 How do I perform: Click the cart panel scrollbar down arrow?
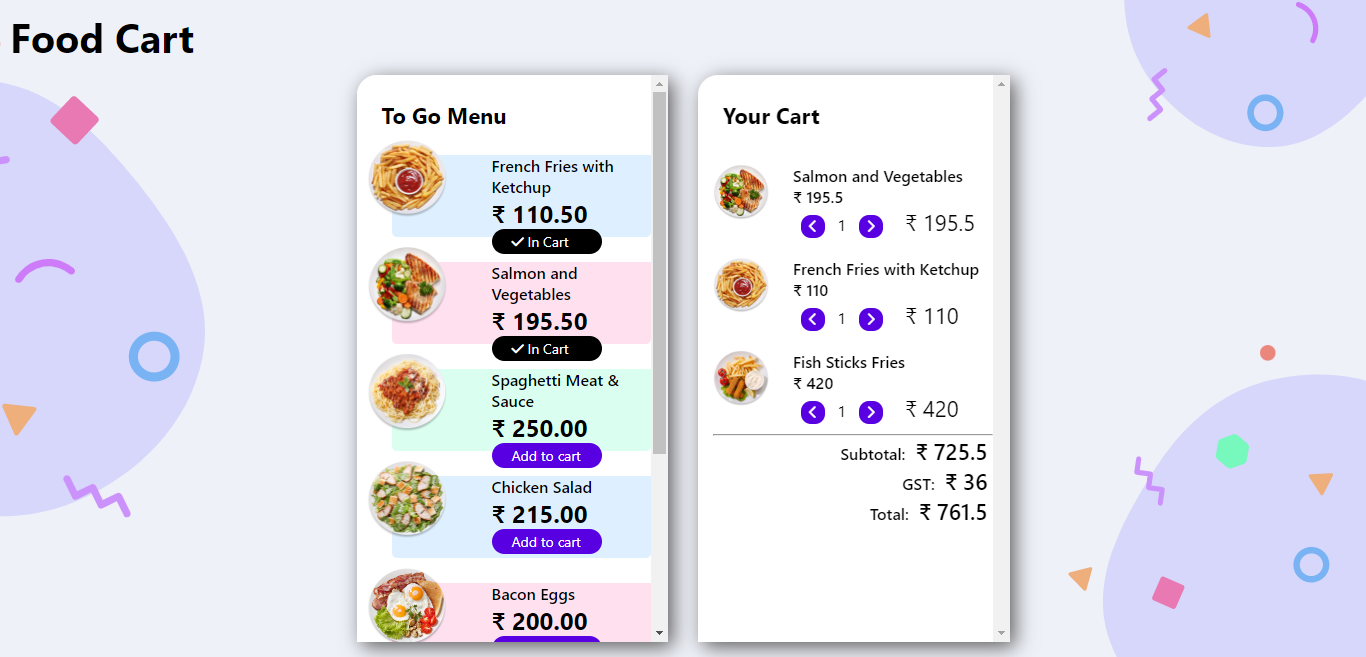tap(1001, 633)
